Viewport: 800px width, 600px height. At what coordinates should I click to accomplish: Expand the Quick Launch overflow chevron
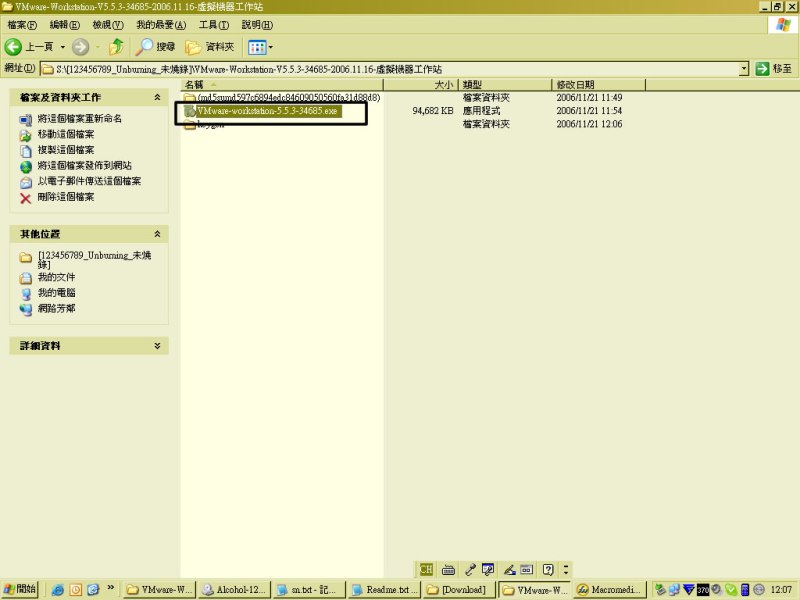coord(110,588)
